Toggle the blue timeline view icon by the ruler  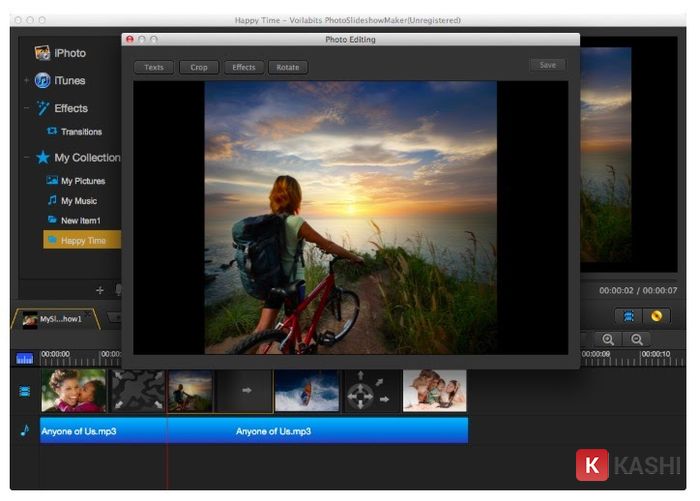(24, 358)
